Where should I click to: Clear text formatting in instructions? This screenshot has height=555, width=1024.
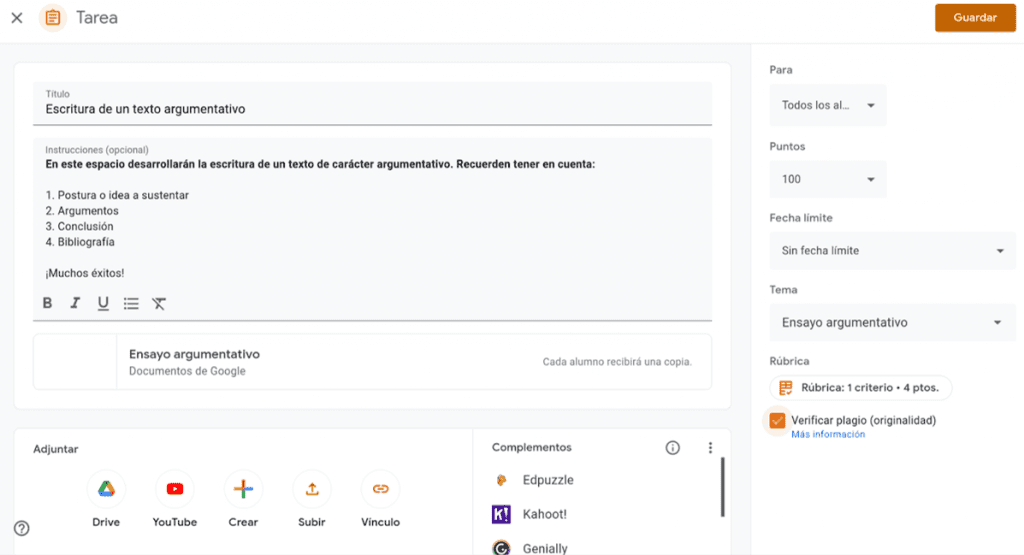click(159, 303)
